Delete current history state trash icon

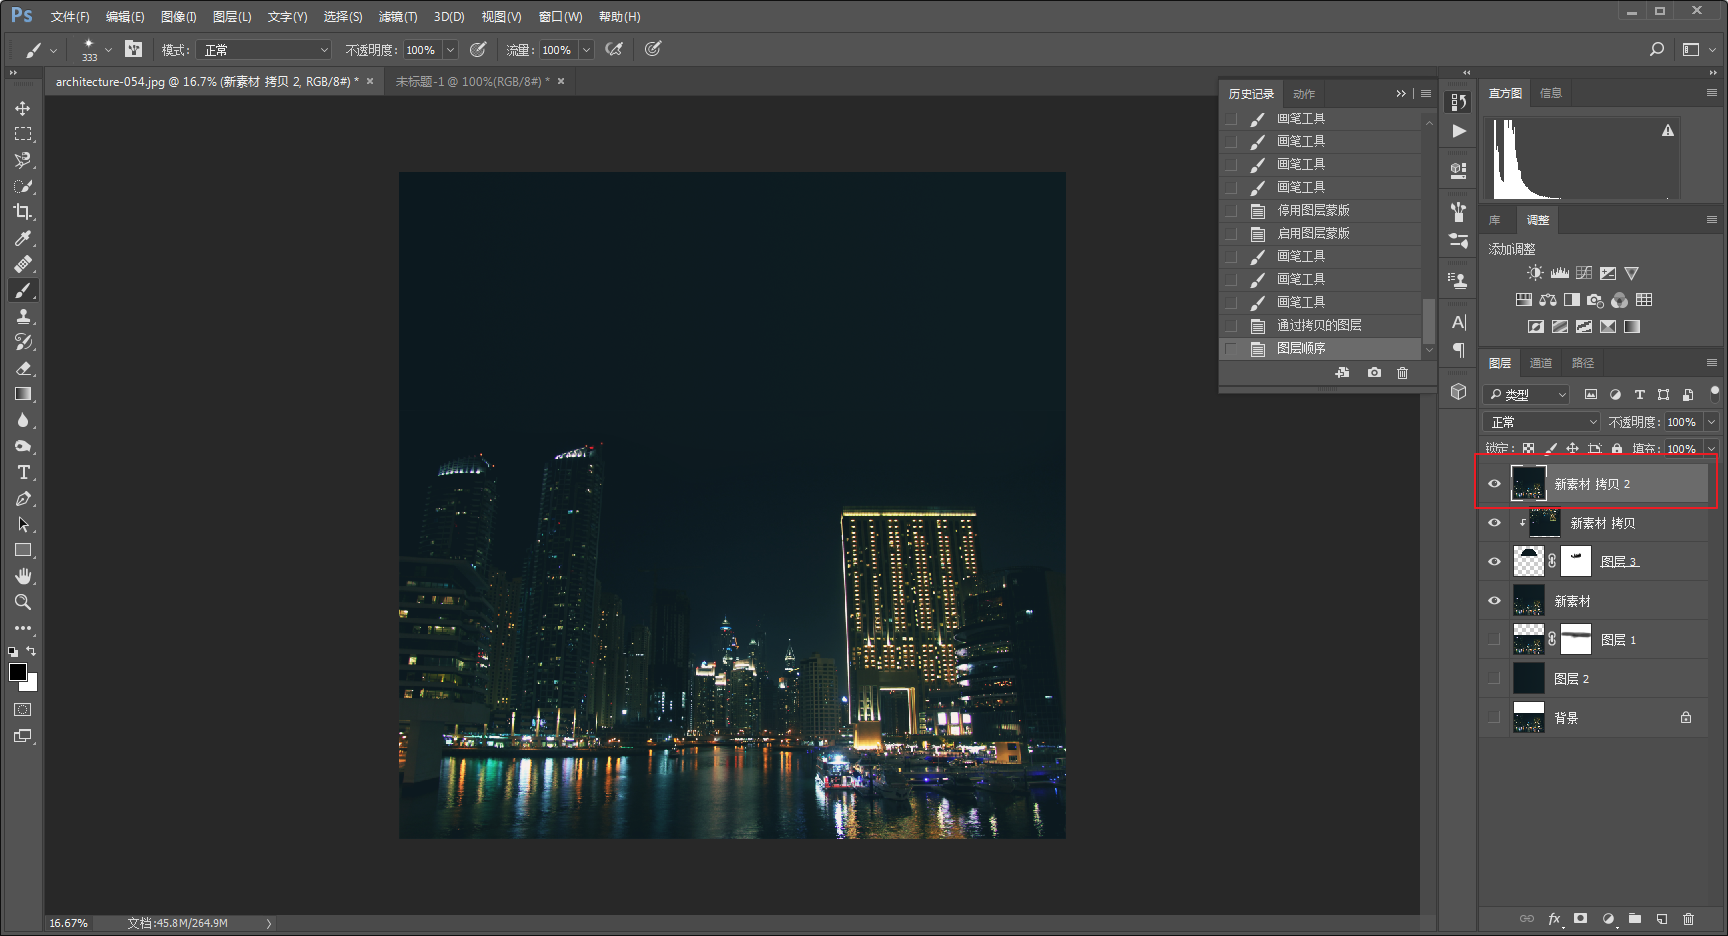(1403, 372)
